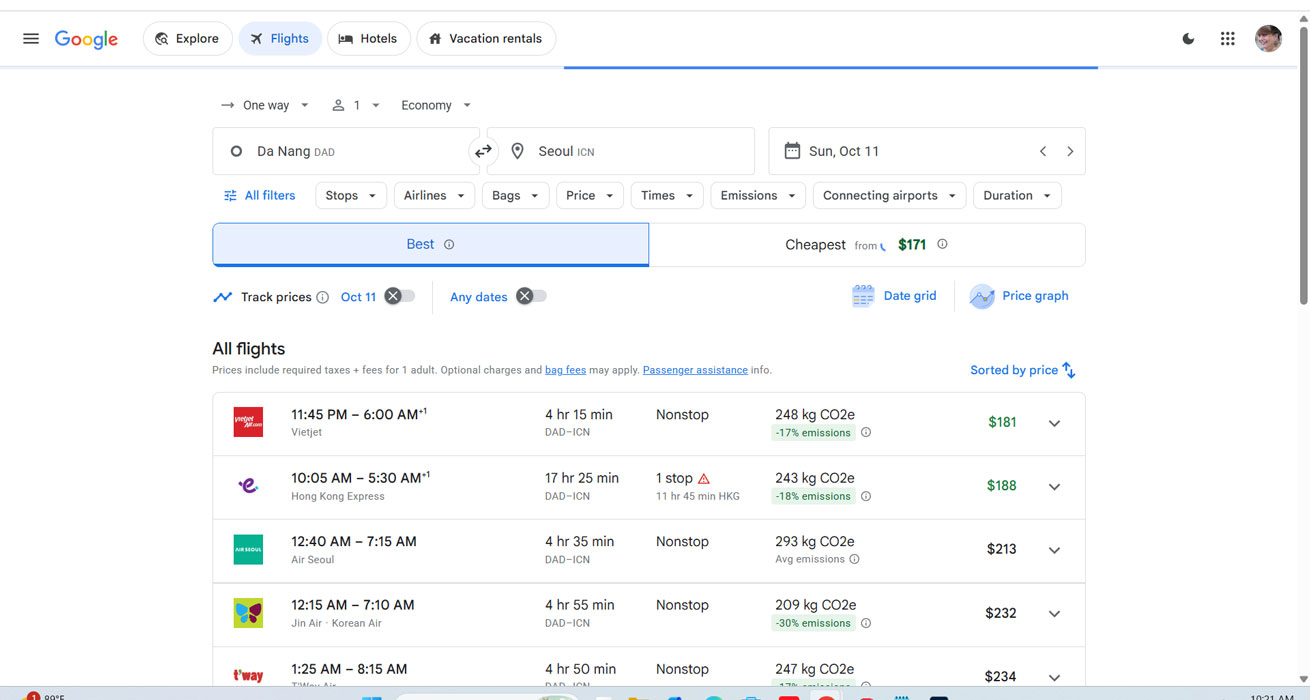Click the layover warning triangle on 1 stop
1310x700 pixels.
704,478
